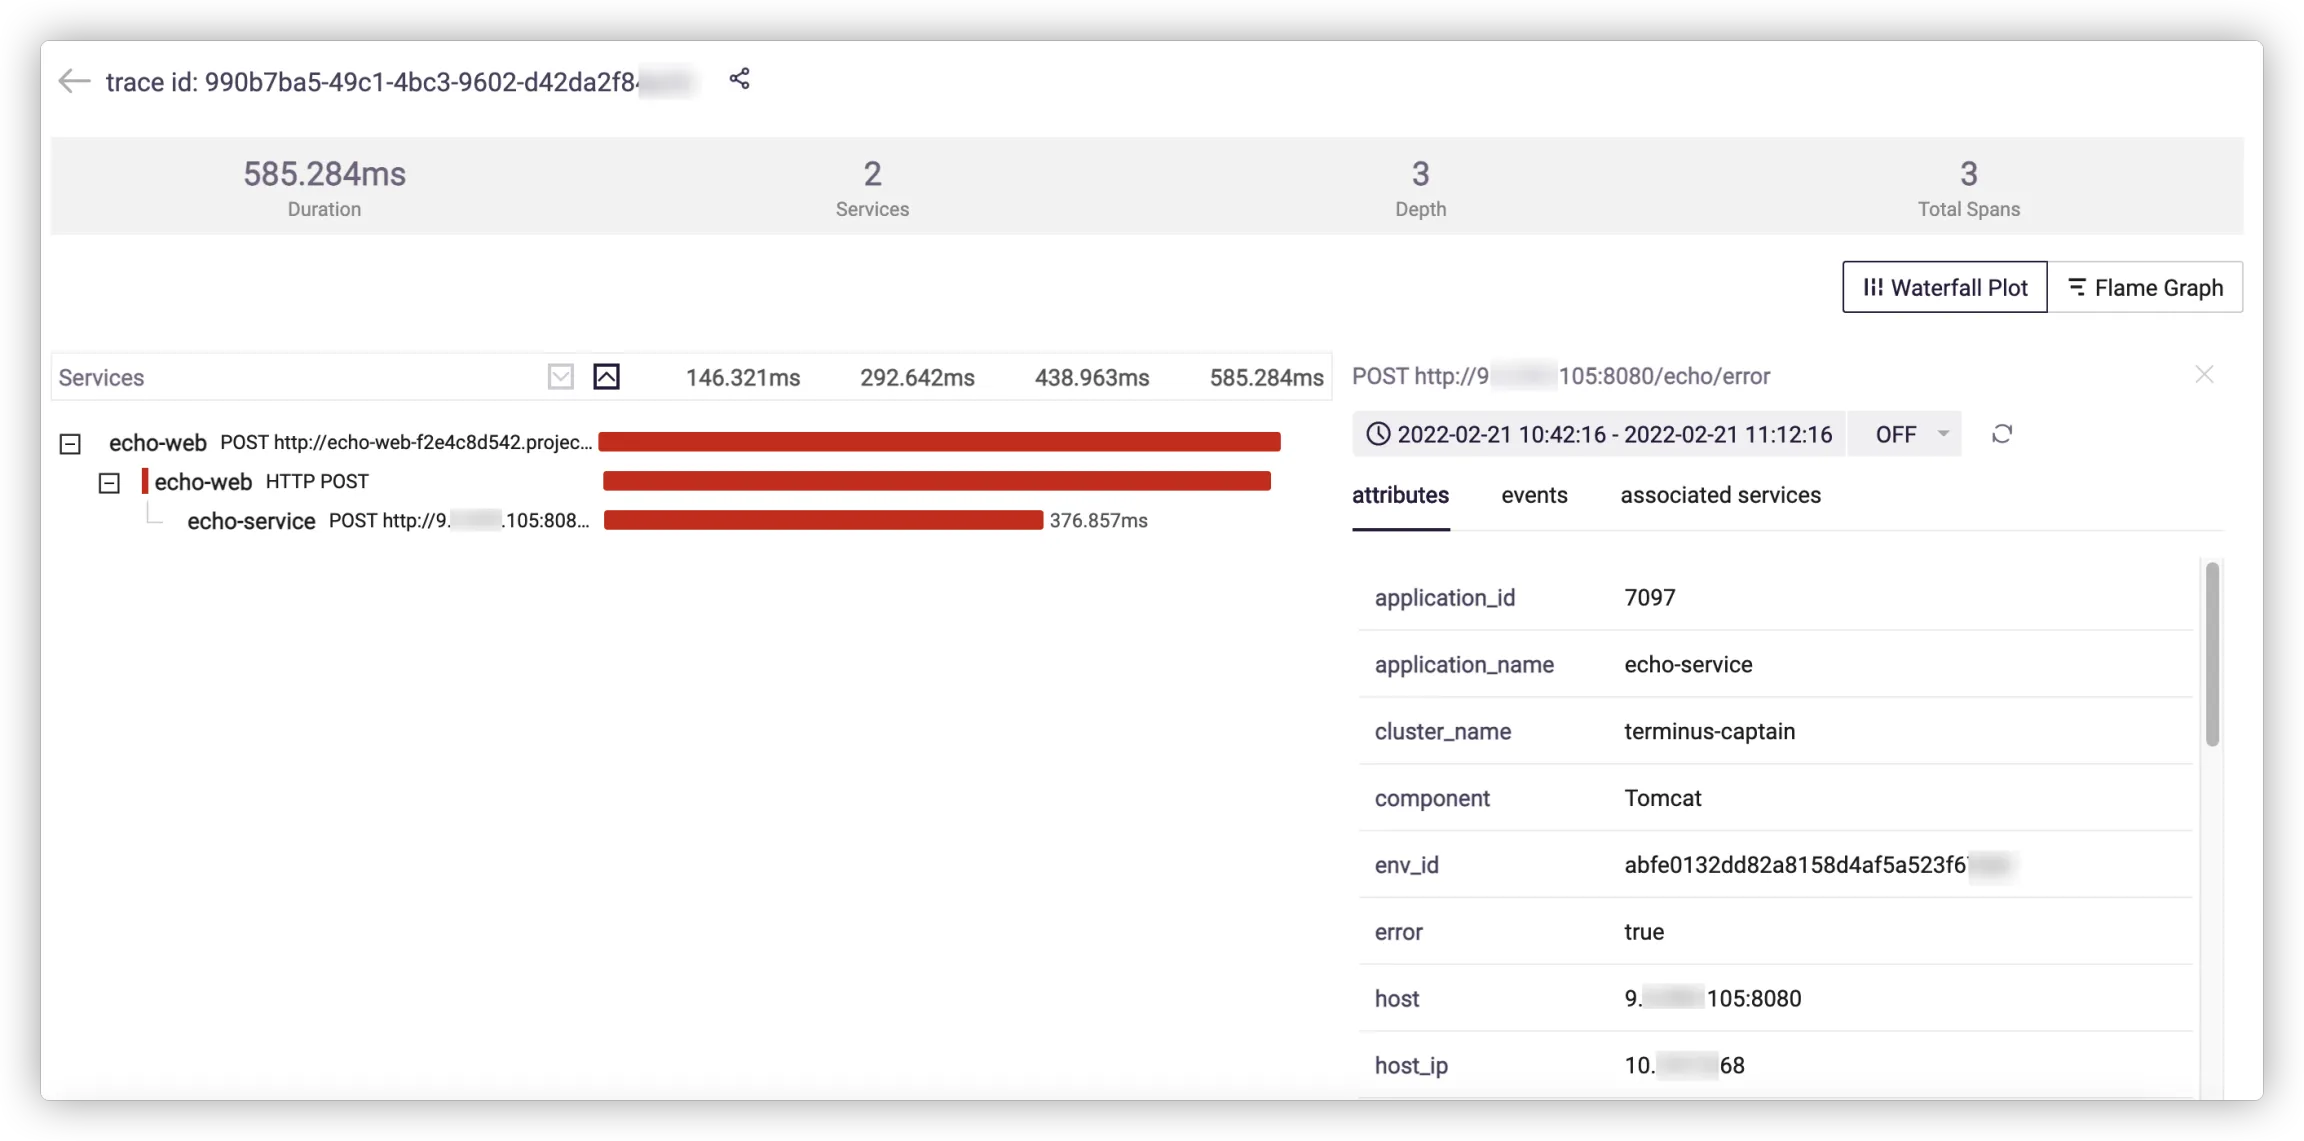Click the back arrow beside trace id
The image size is (2304, 1141).
point(74,81)
